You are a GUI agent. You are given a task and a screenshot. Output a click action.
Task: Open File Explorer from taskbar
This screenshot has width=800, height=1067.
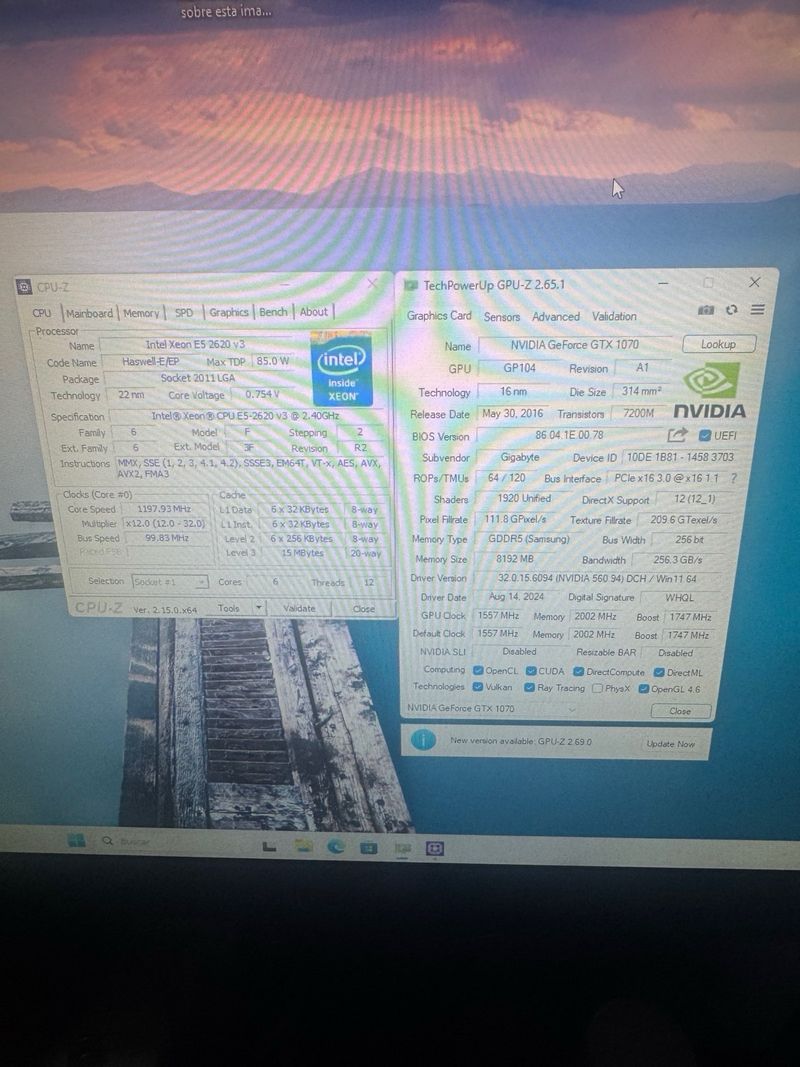point(303,846)
